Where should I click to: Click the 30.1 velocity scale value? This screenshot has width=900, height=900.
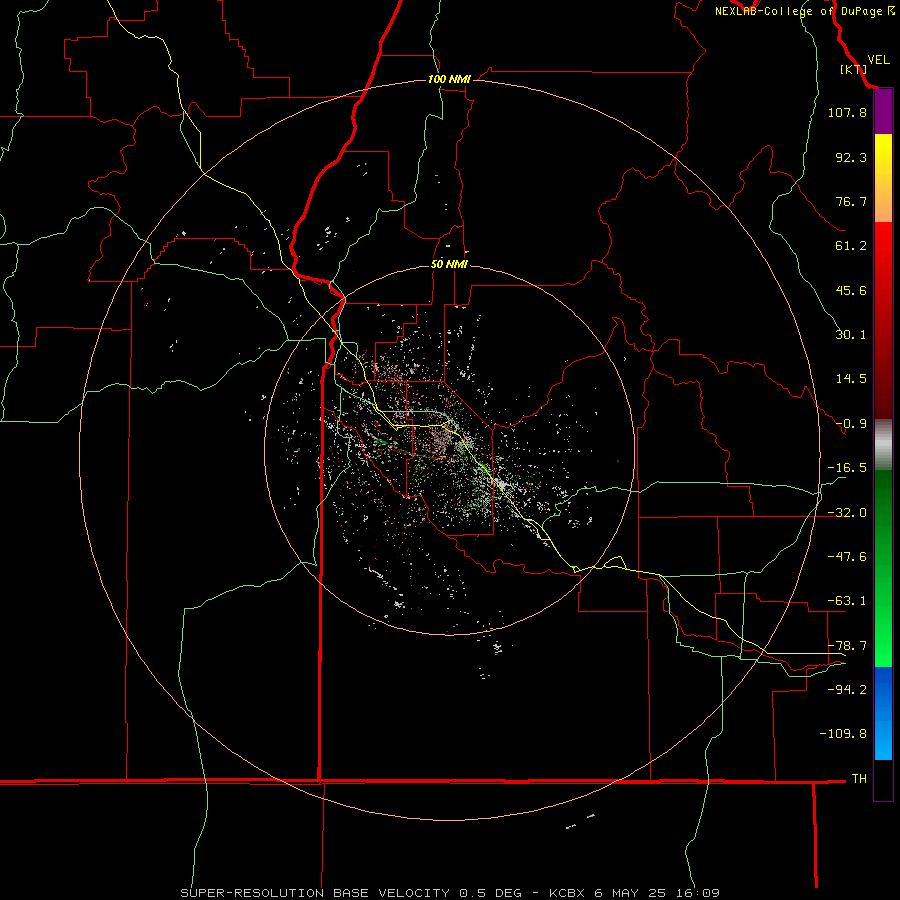[x=851, y=335]
